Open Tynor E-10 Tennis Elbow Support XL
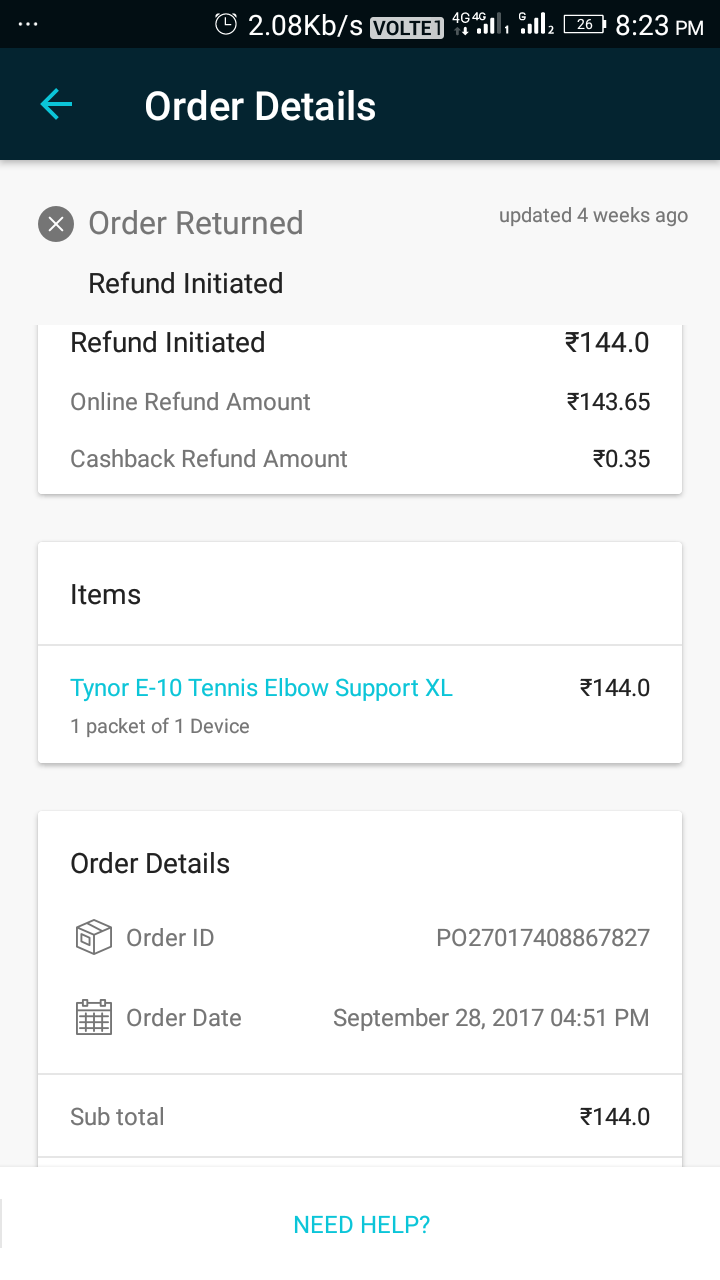Image resolution: width=720 pixels, height=1280 pixels. (x=261, y=688)
